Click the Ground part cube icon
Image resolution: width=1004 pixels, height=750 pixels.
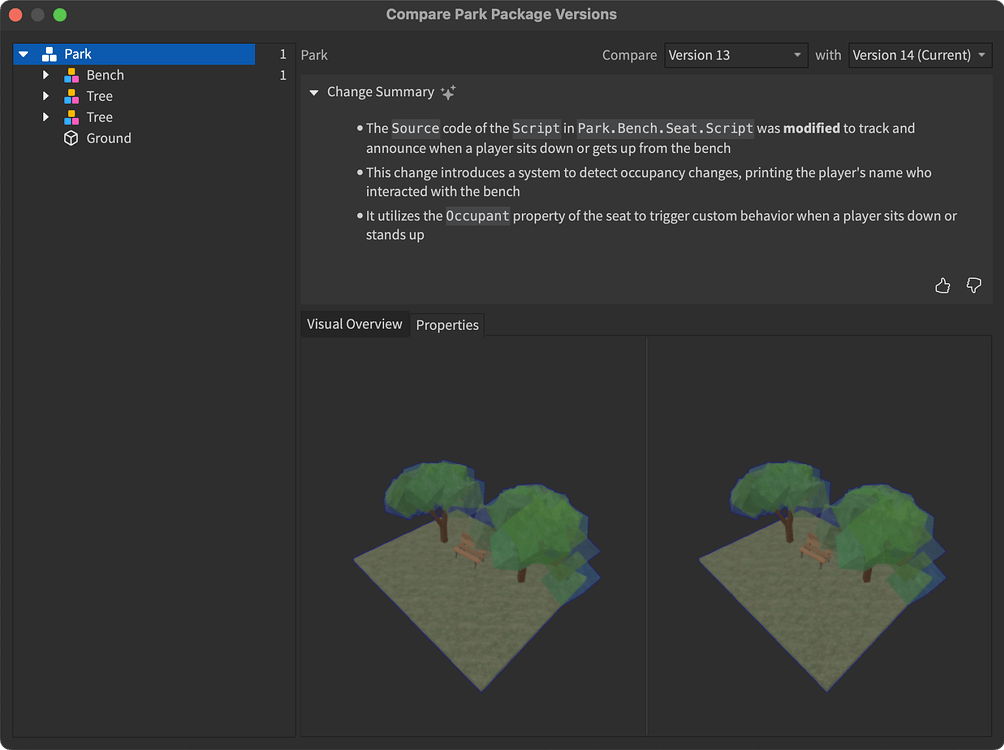[x=69, y=138]
